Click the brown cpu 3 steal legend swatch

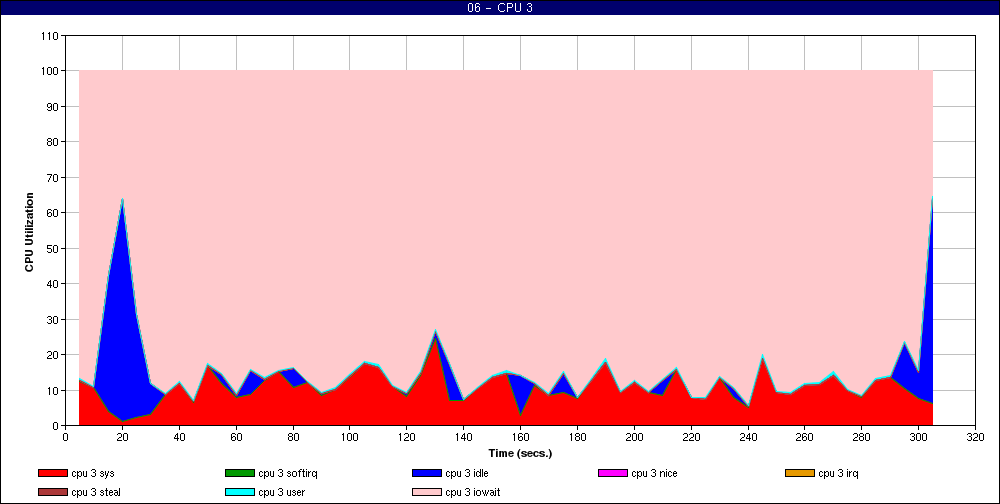pyautogui.click(x=52, y=493)
